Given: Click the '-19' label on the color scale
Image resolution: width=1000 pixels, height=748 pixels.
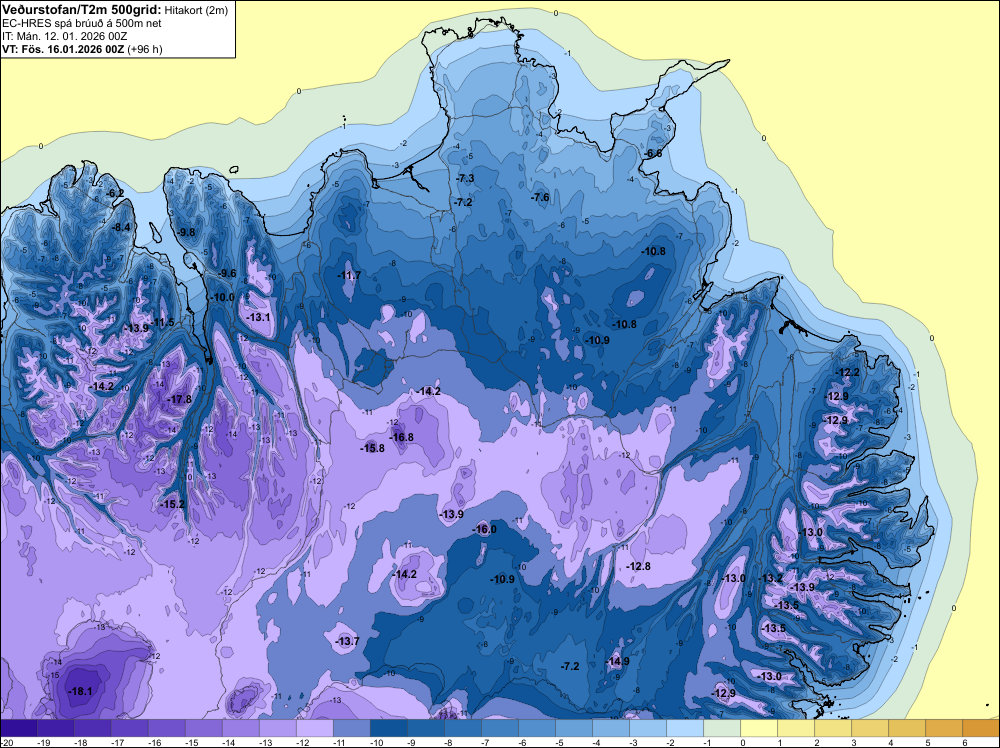Looking at the screenshot, I should [43, 742].
